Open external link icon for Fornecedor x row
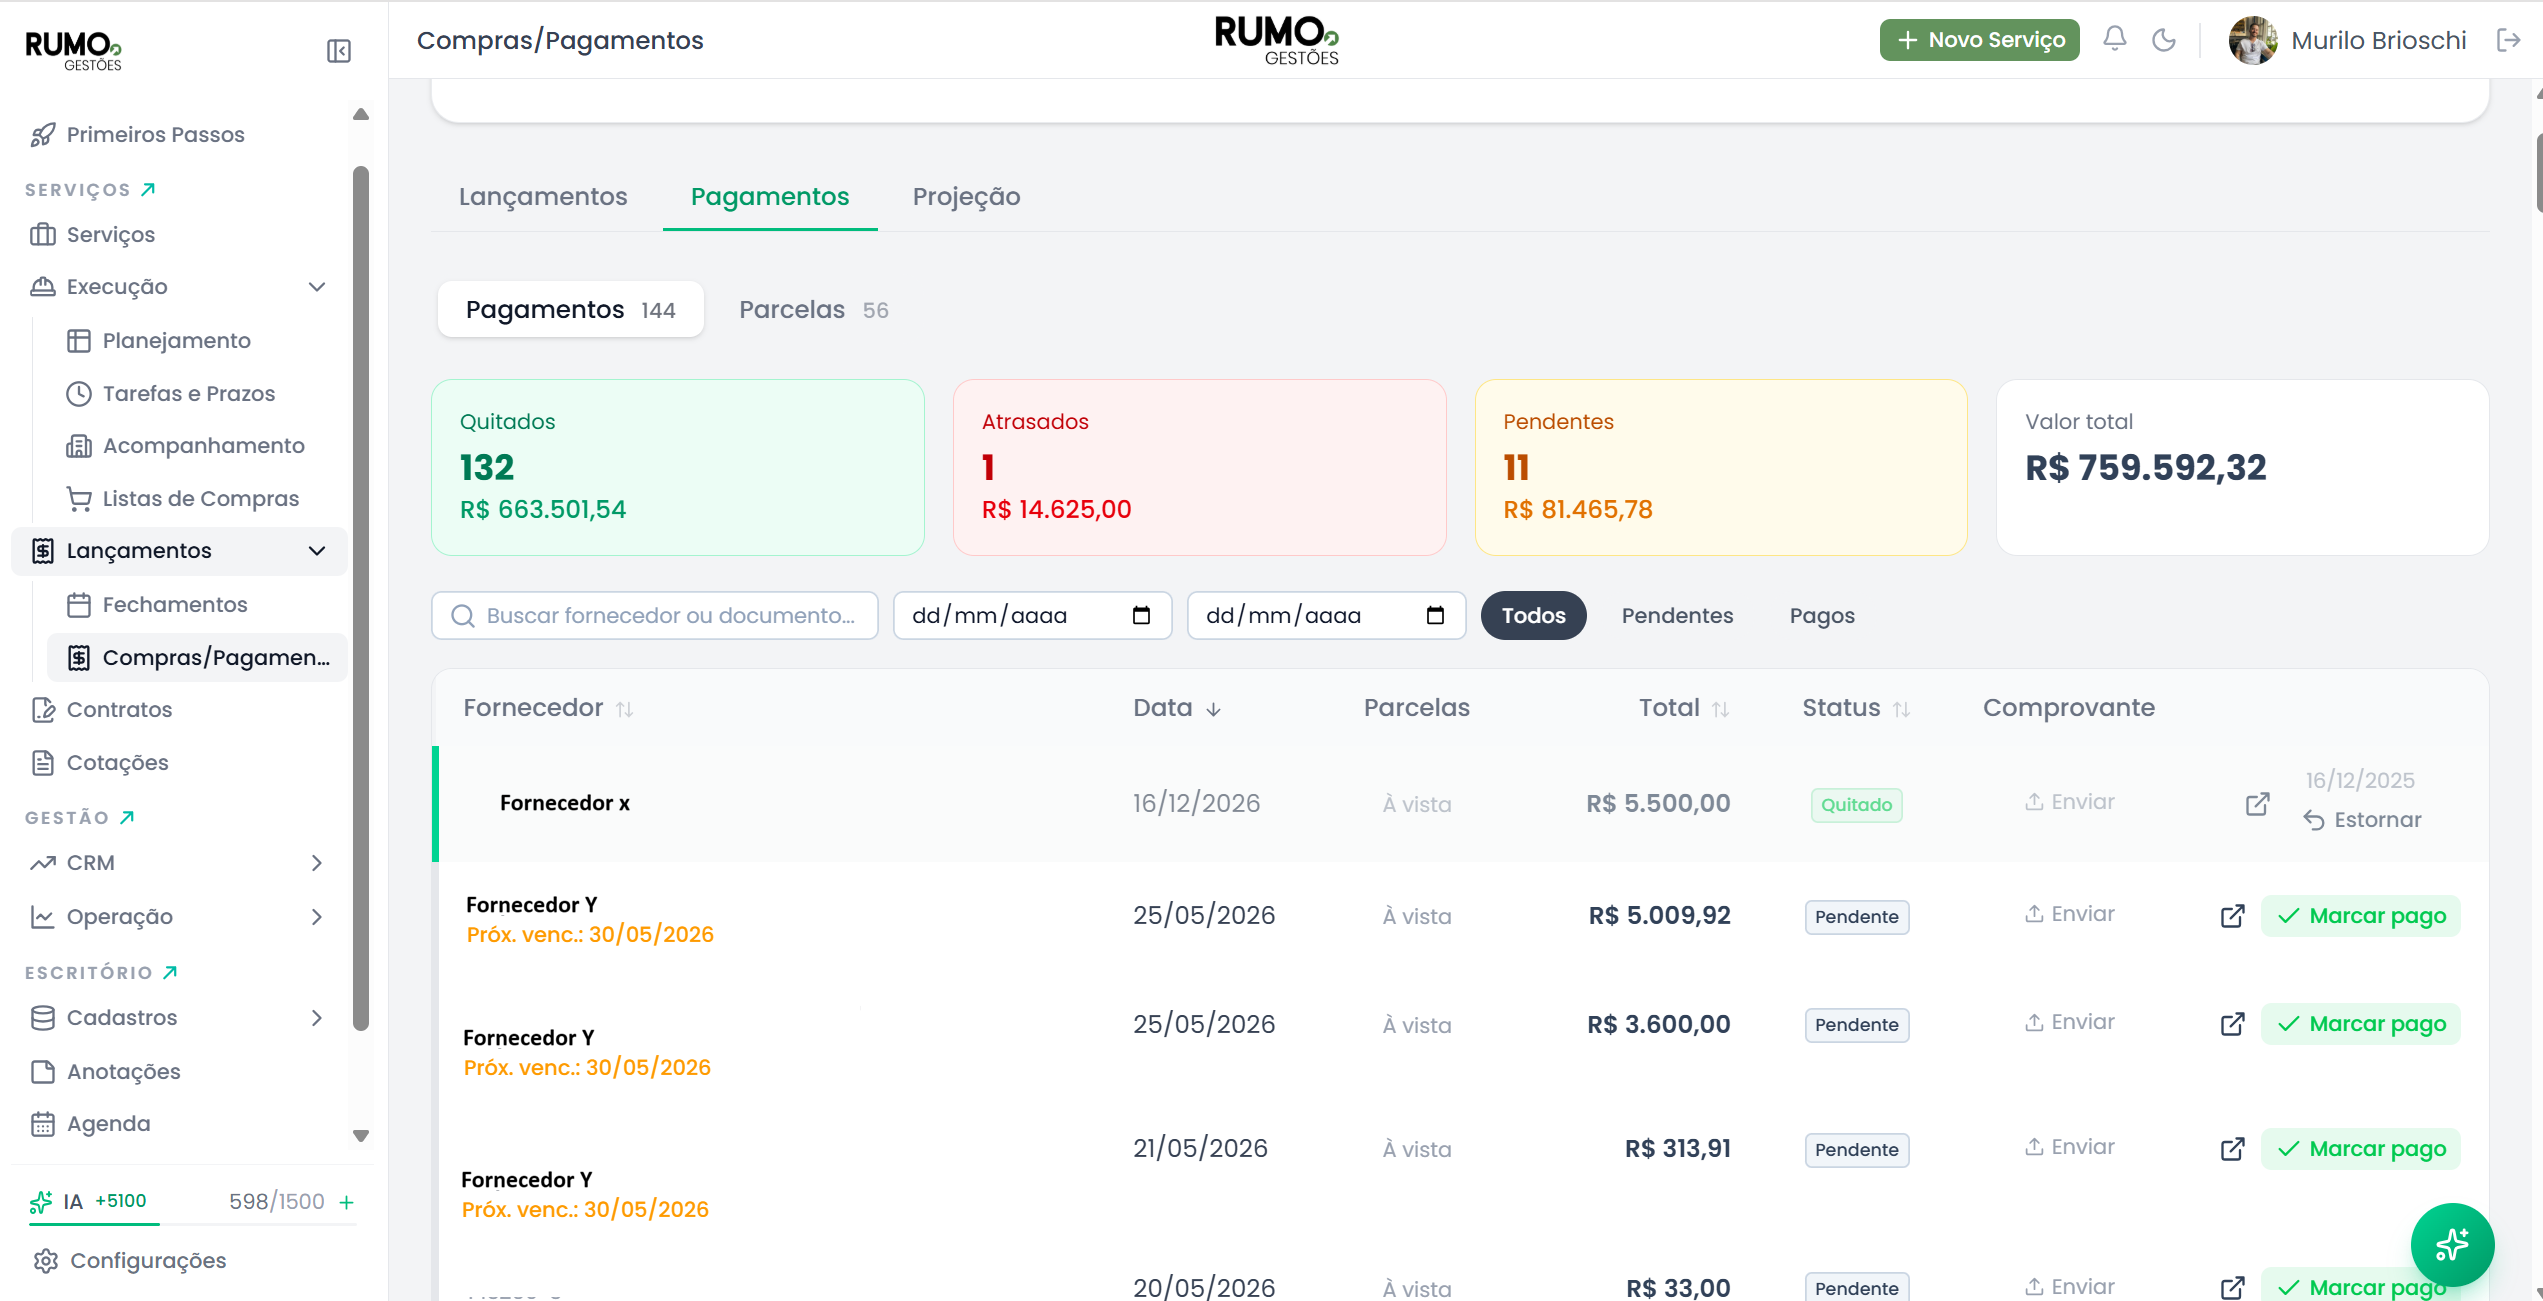 pos(2257,804)
